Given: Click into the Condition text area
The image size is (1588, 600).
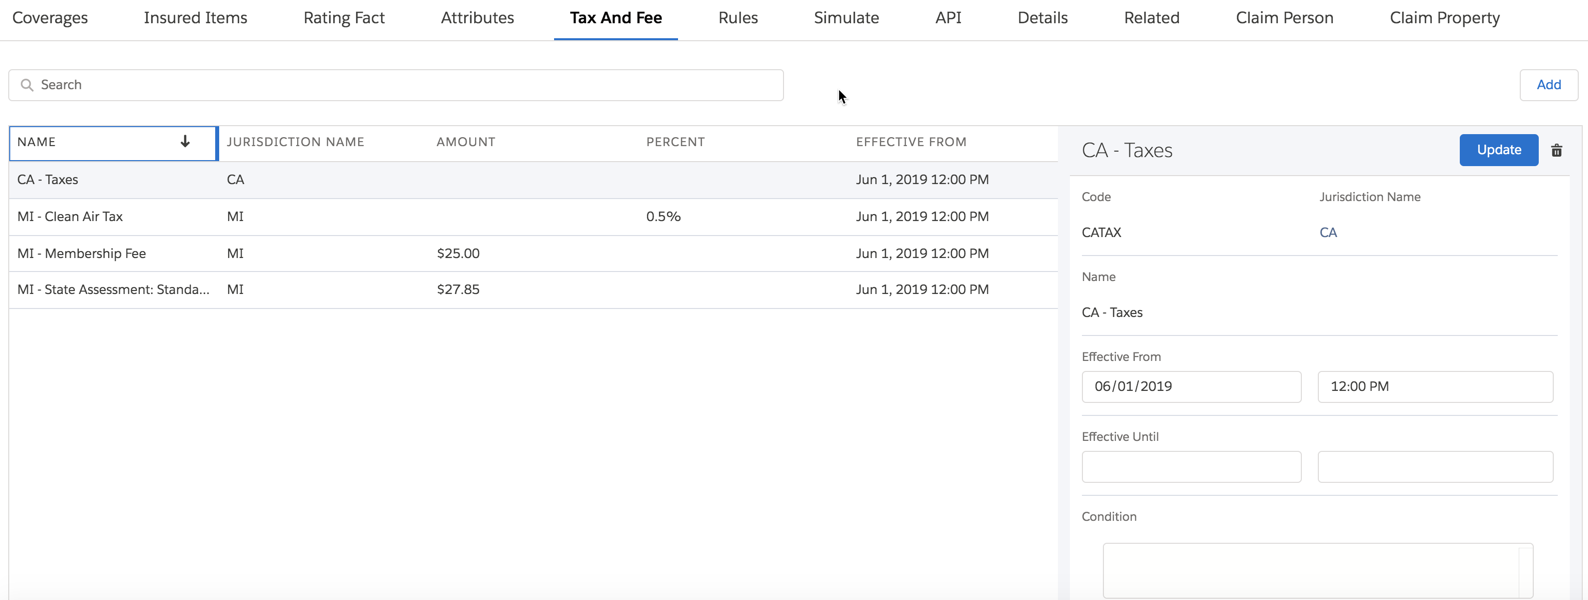Looking at the screenshot, I should coord(1317,570).
